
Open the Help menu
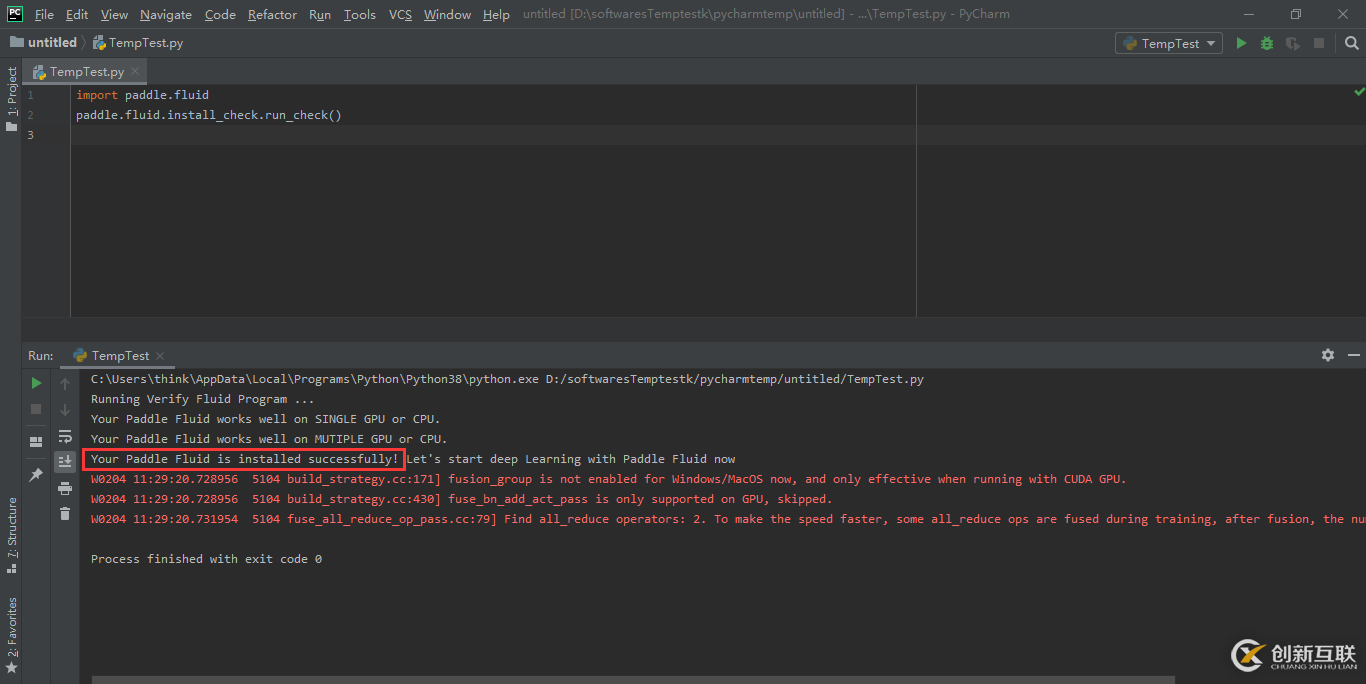coord(496,14)
